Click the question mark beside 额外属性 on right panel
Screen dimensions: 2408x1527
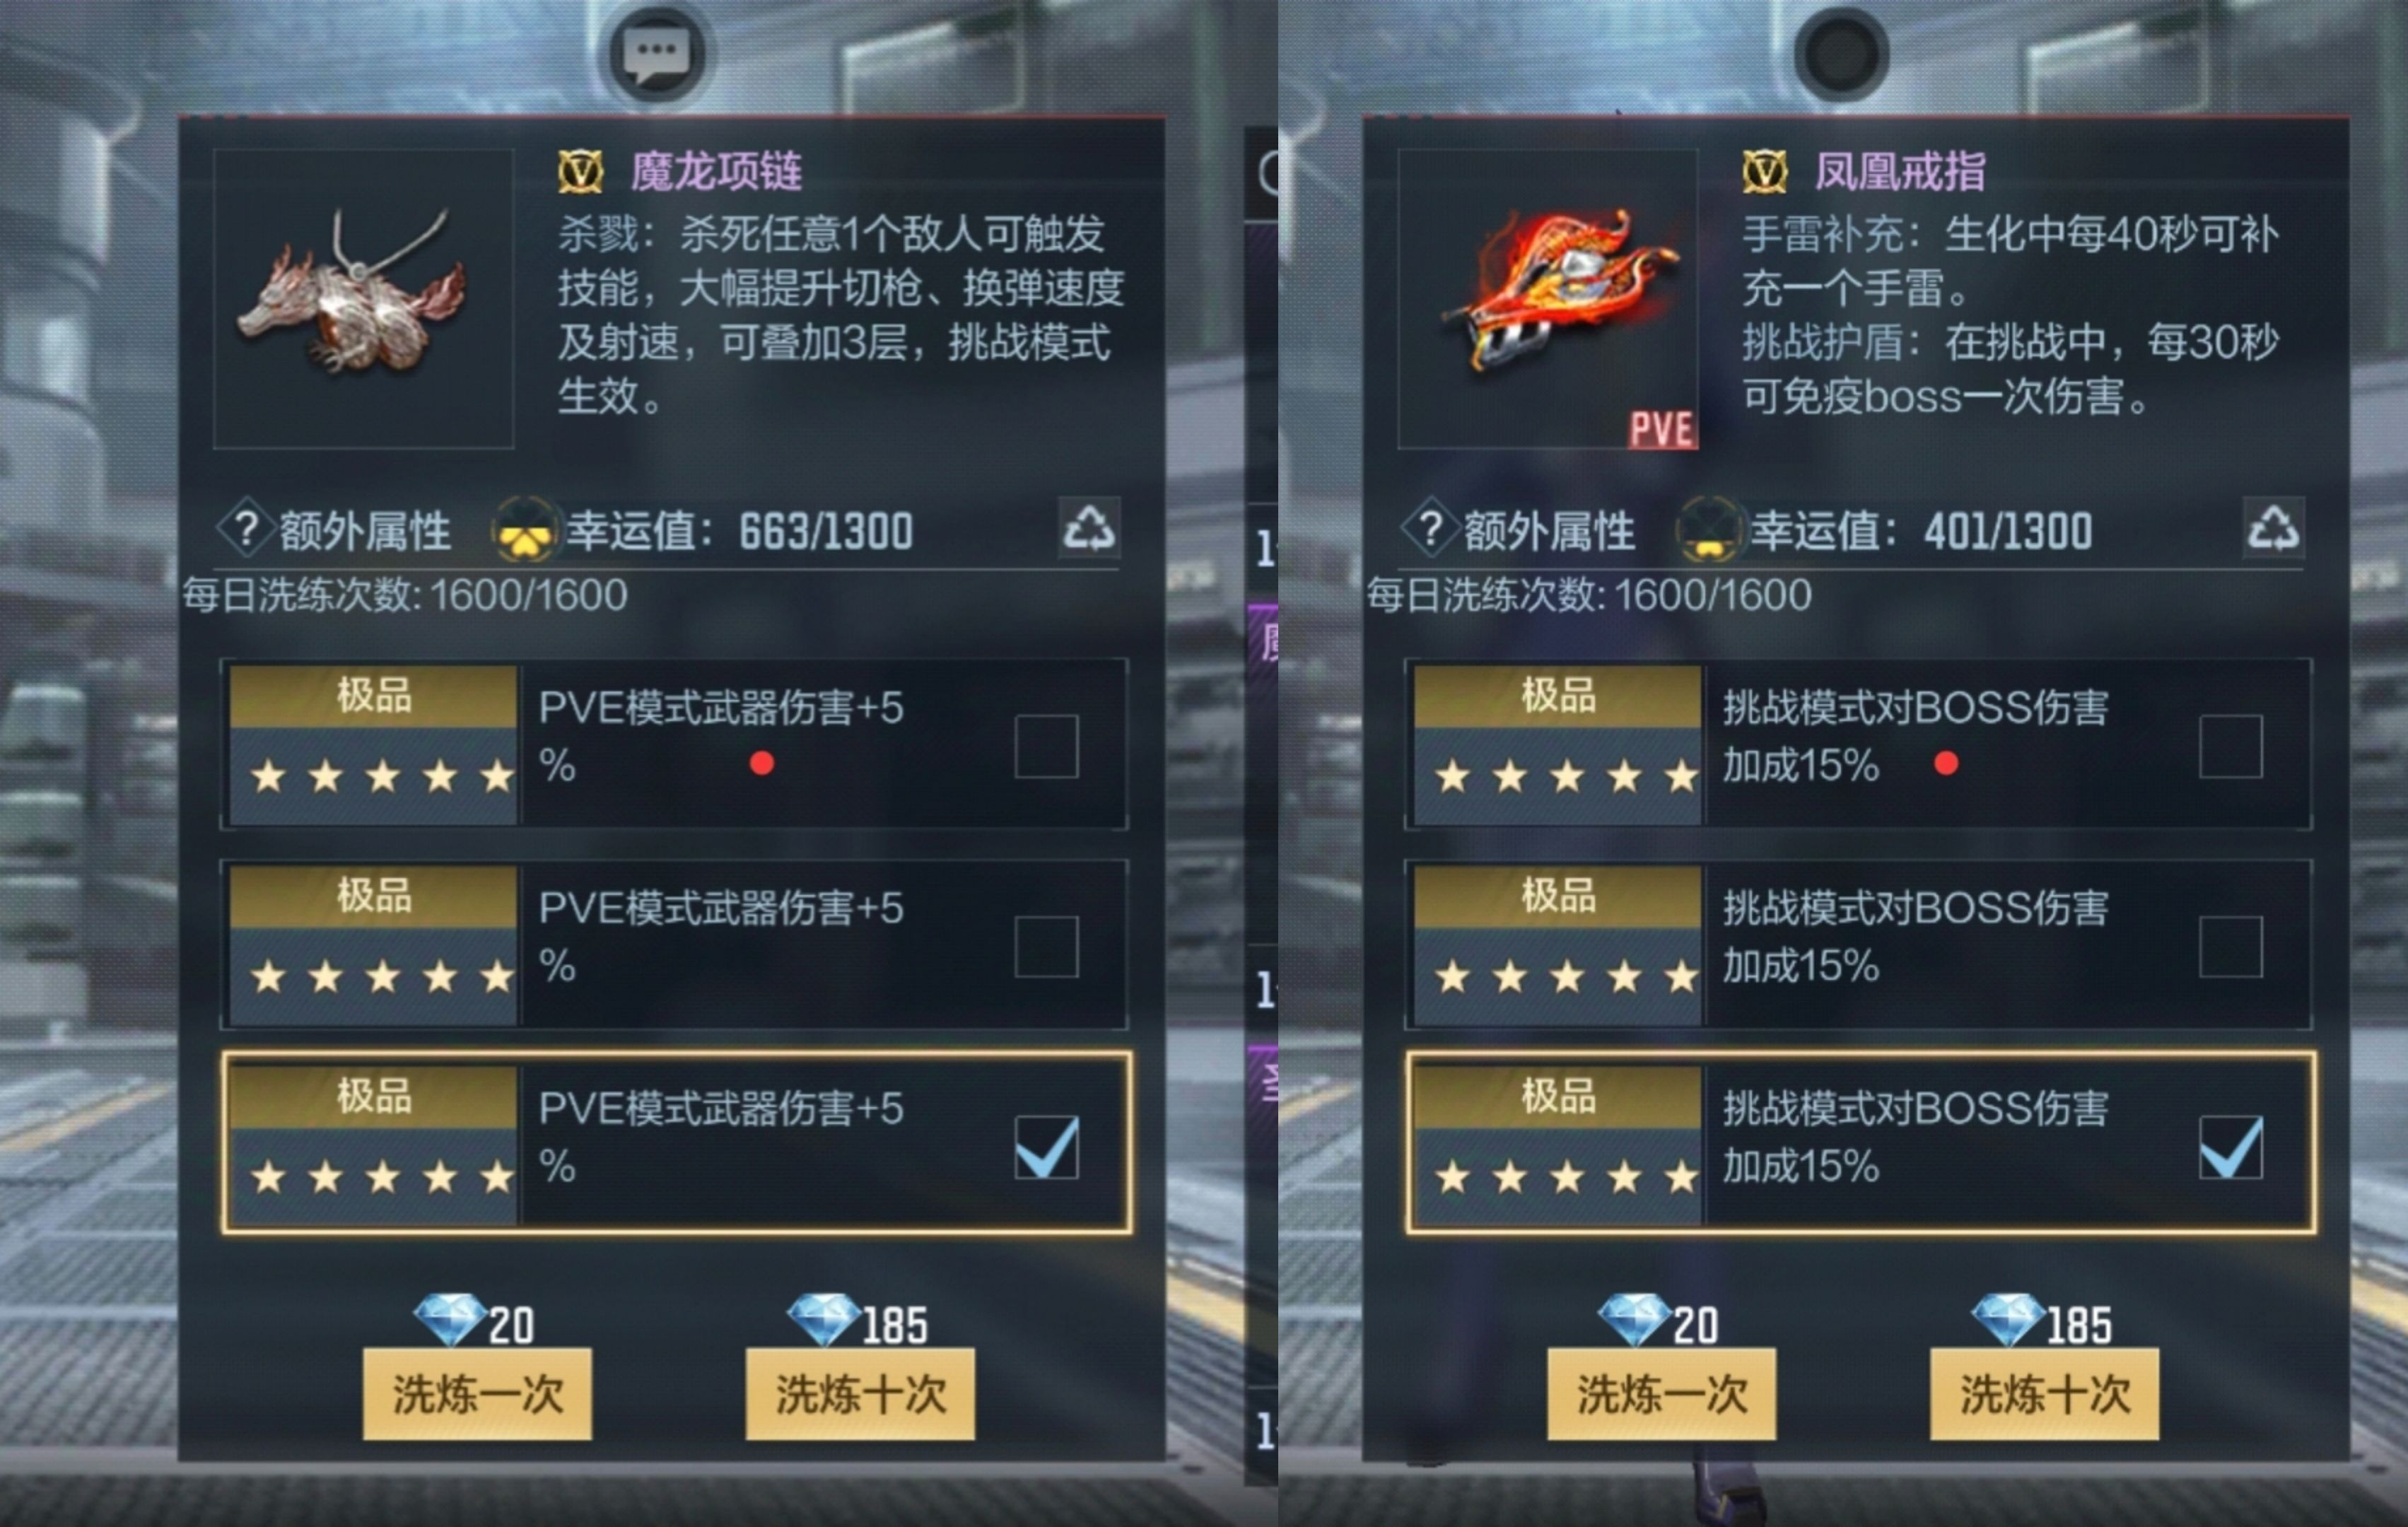[1430, 528]
